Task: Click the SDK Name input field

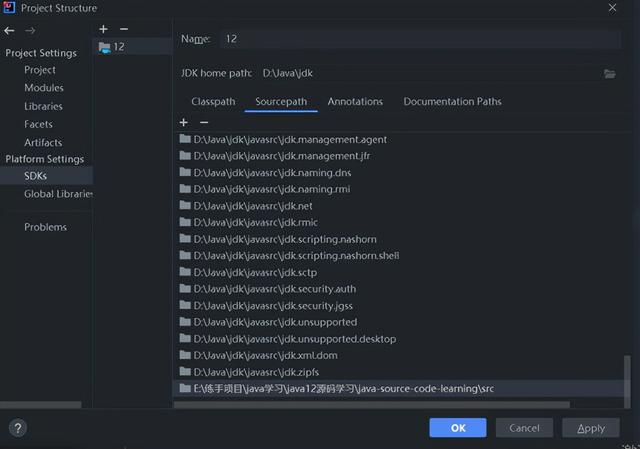Action: coord(420,39)
